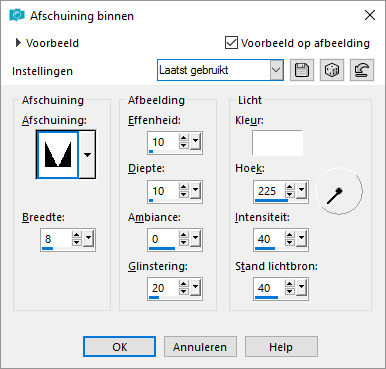Toggle the Voorbeeld op afbeelding checkbox
This screenshot has width=386, height=369.
point(231,43)
